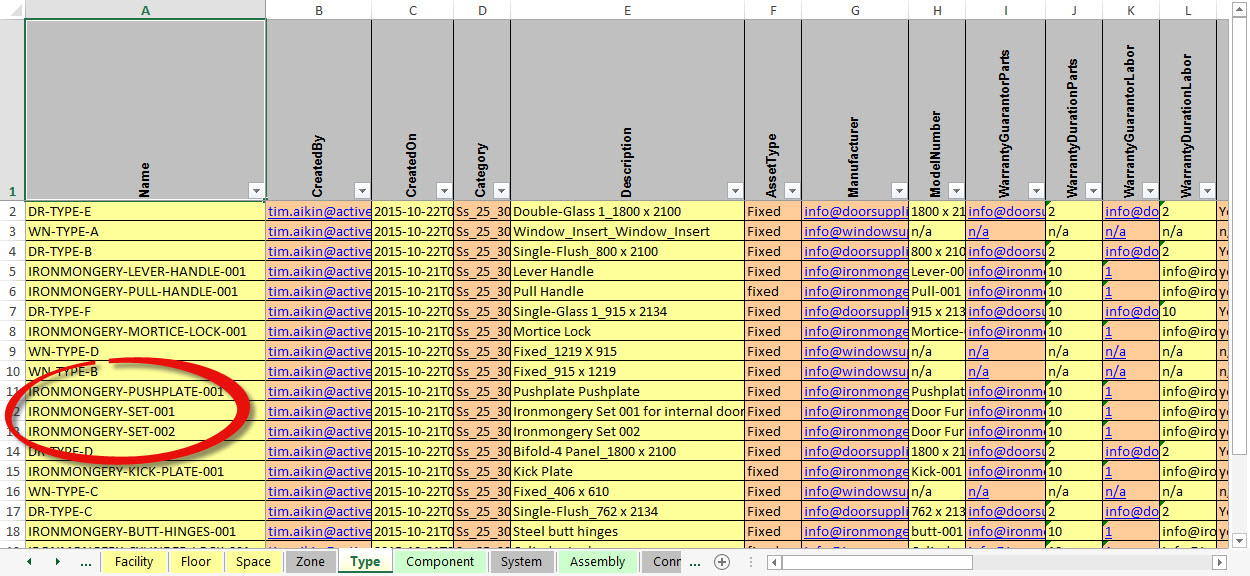The image size is (1250, 576).
Task: Open the Manufacturer filter dropdown
Action: [898, 191]
